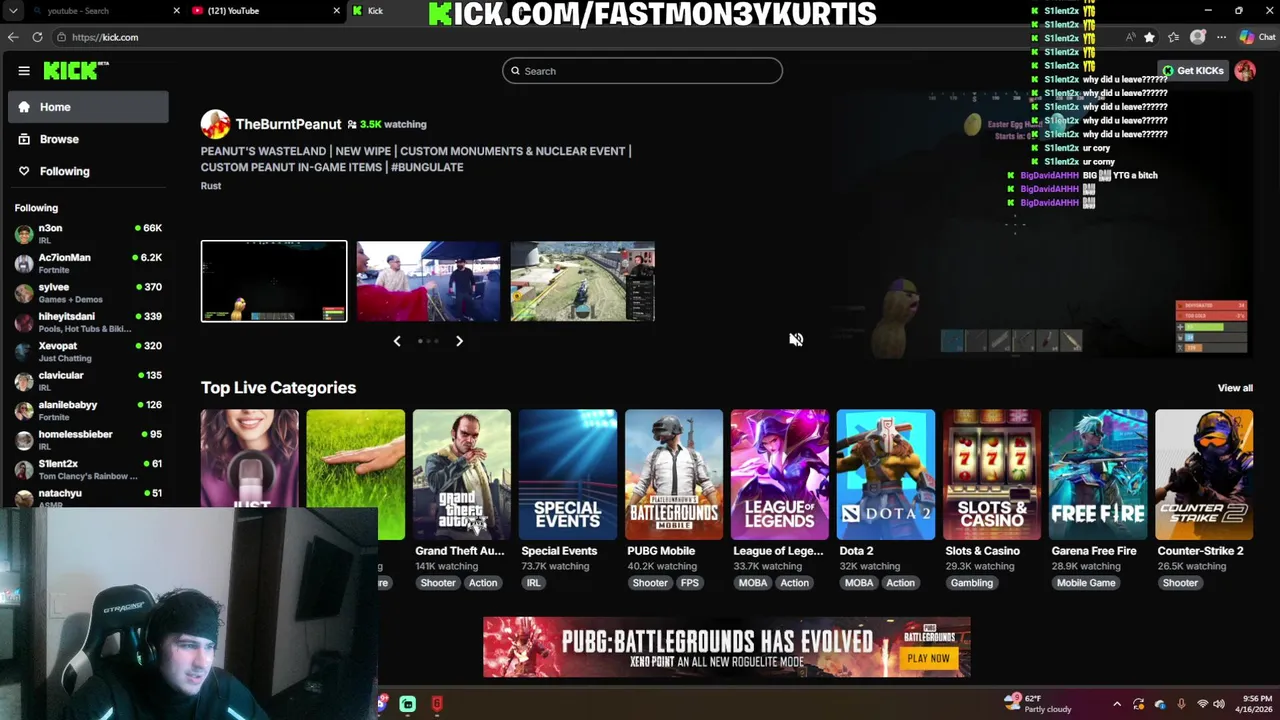This screenshot has height=720, width=1280.
Task: Go to Home in Kick sidebar
Action: tap(88, 107)
